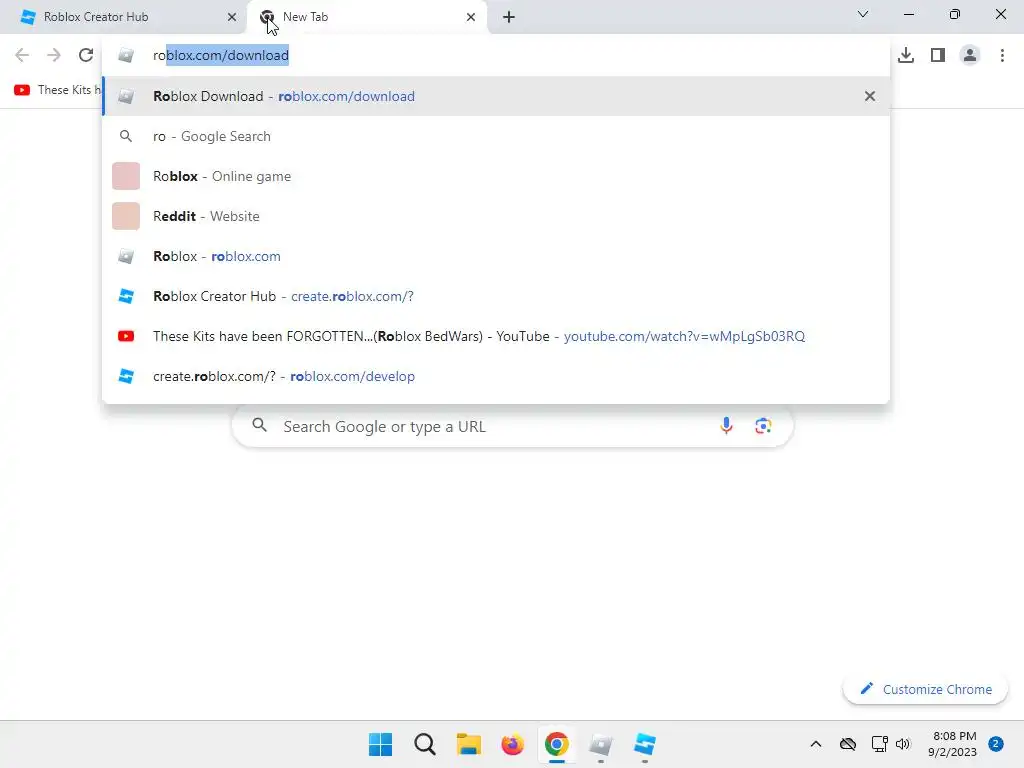Open Windows taskbar search

tap(424, 744)
